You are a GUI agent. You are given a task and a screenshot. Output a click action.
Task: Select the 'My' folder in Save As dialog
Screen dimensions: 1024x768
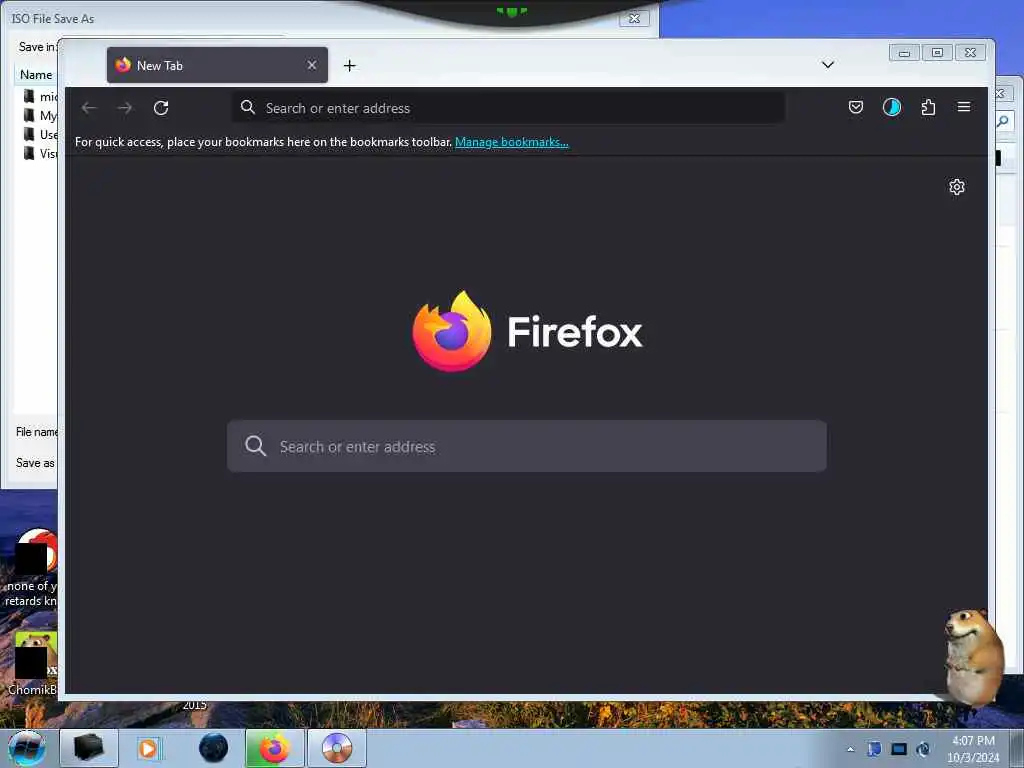pos(41,116)
